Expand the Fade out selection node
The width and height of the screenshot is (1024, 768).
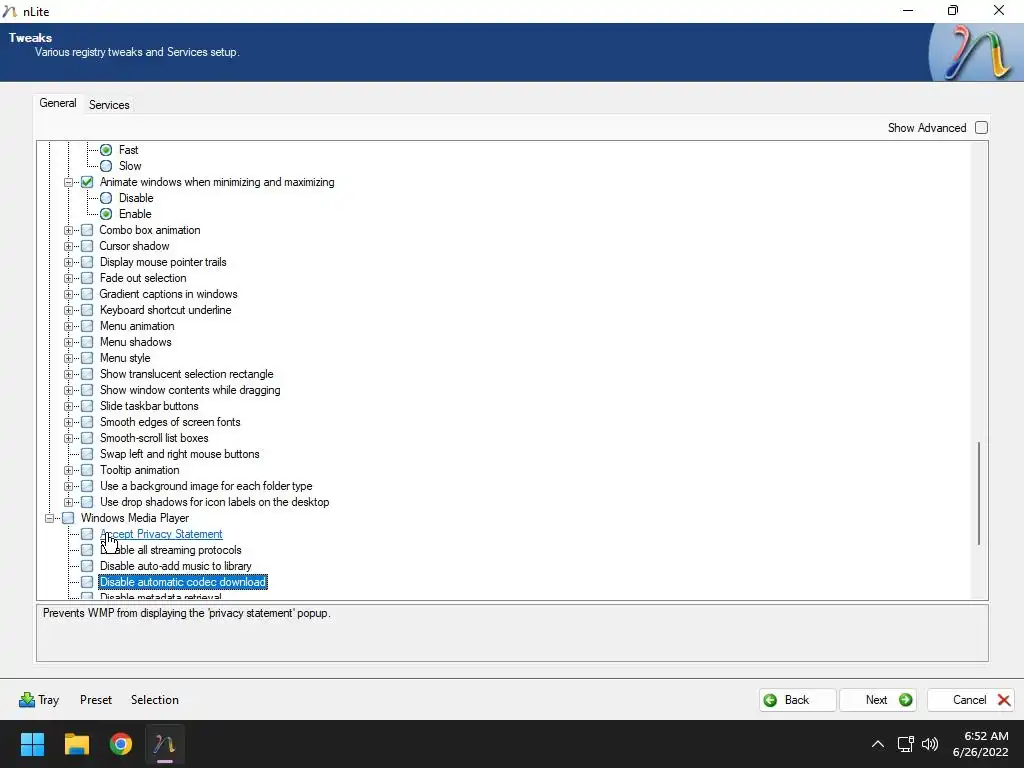68,278
